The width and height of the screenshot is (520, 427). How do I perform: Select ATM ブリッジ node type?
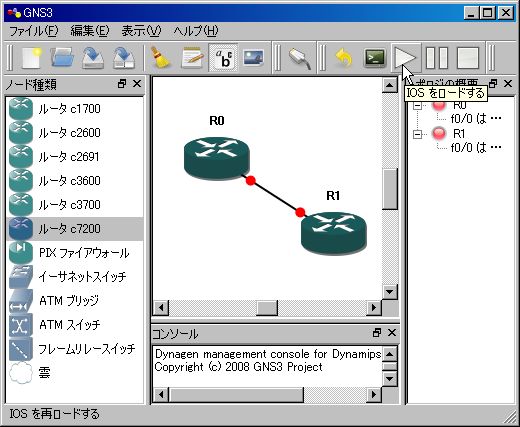pyautogui.click(x=75, y=301)
